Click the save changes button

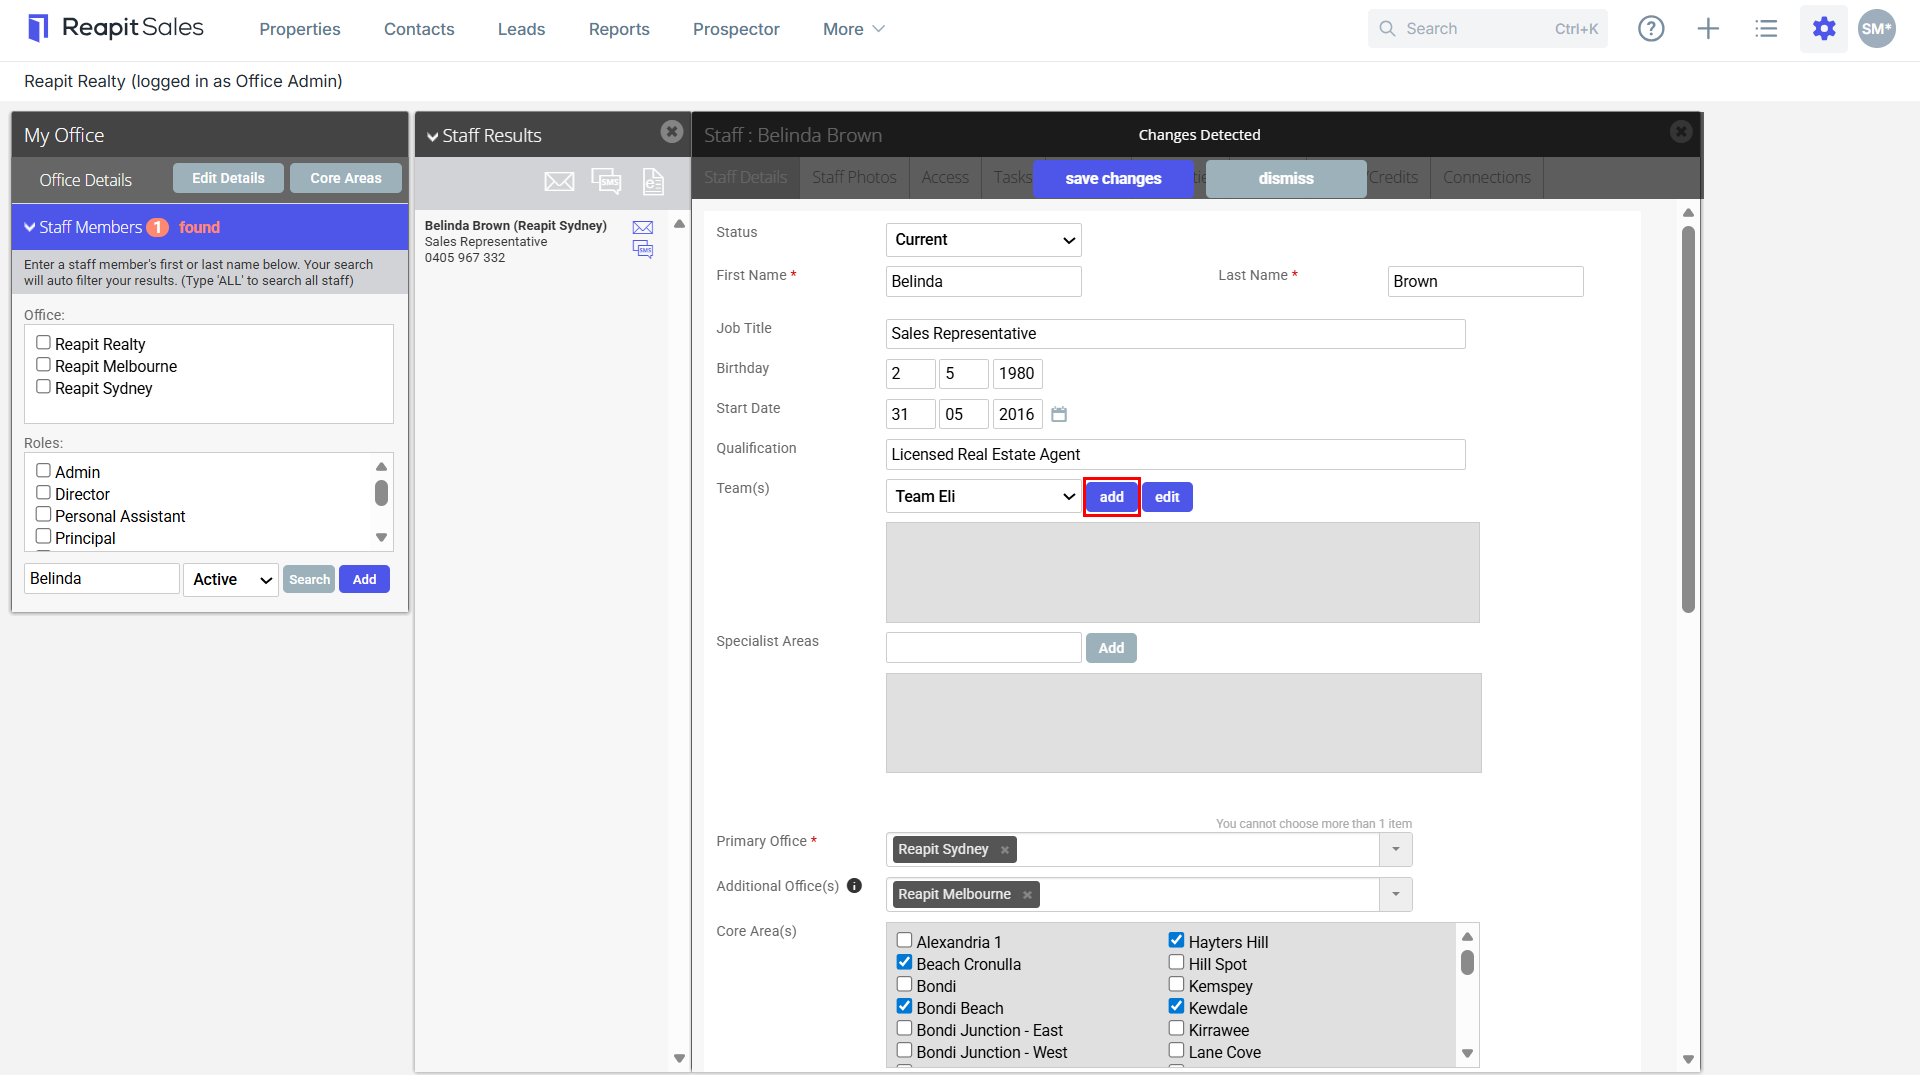point(1113,179)
